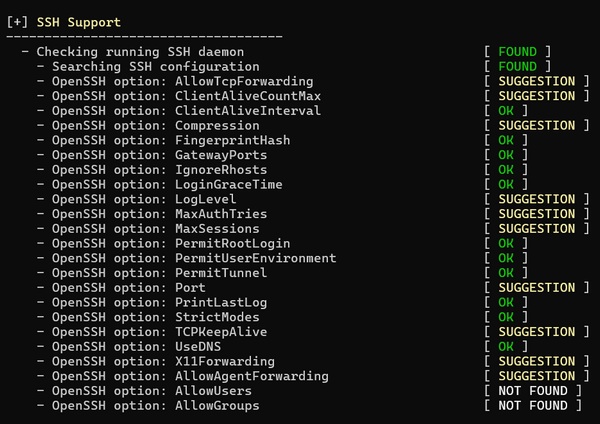600x424 pixels.
Task: Click the 'Checking running SSH daemon' line
Action: point(139,51)
